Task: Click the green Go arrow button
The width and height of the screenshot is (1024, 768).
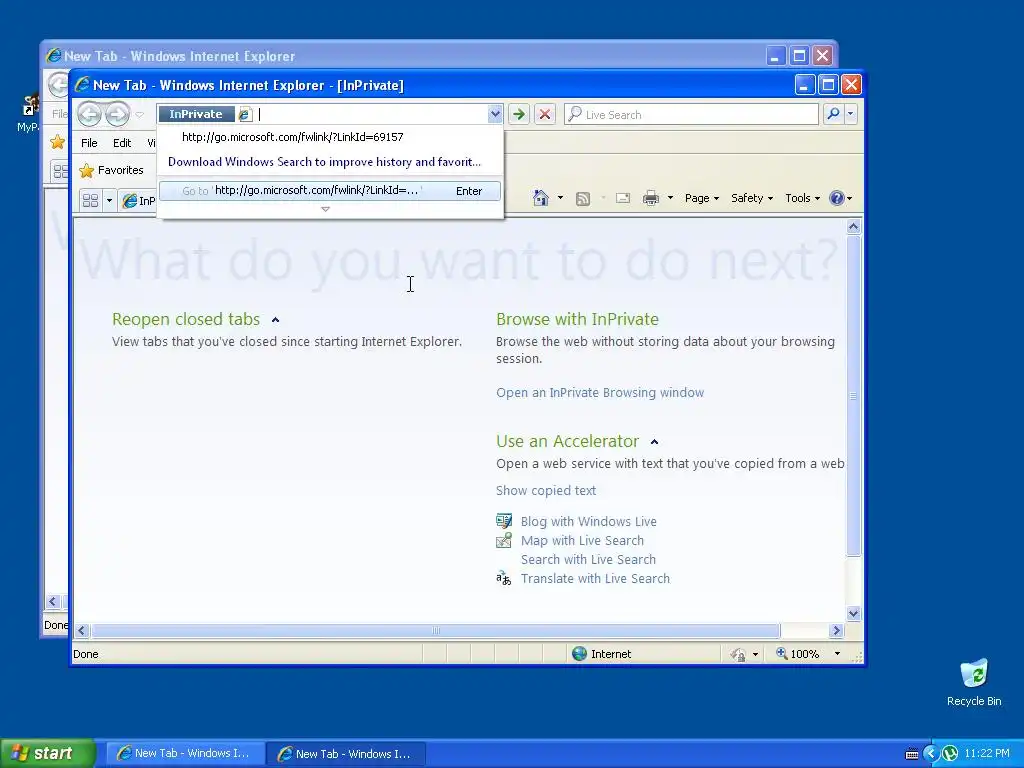Action: [x=519, y=114]
